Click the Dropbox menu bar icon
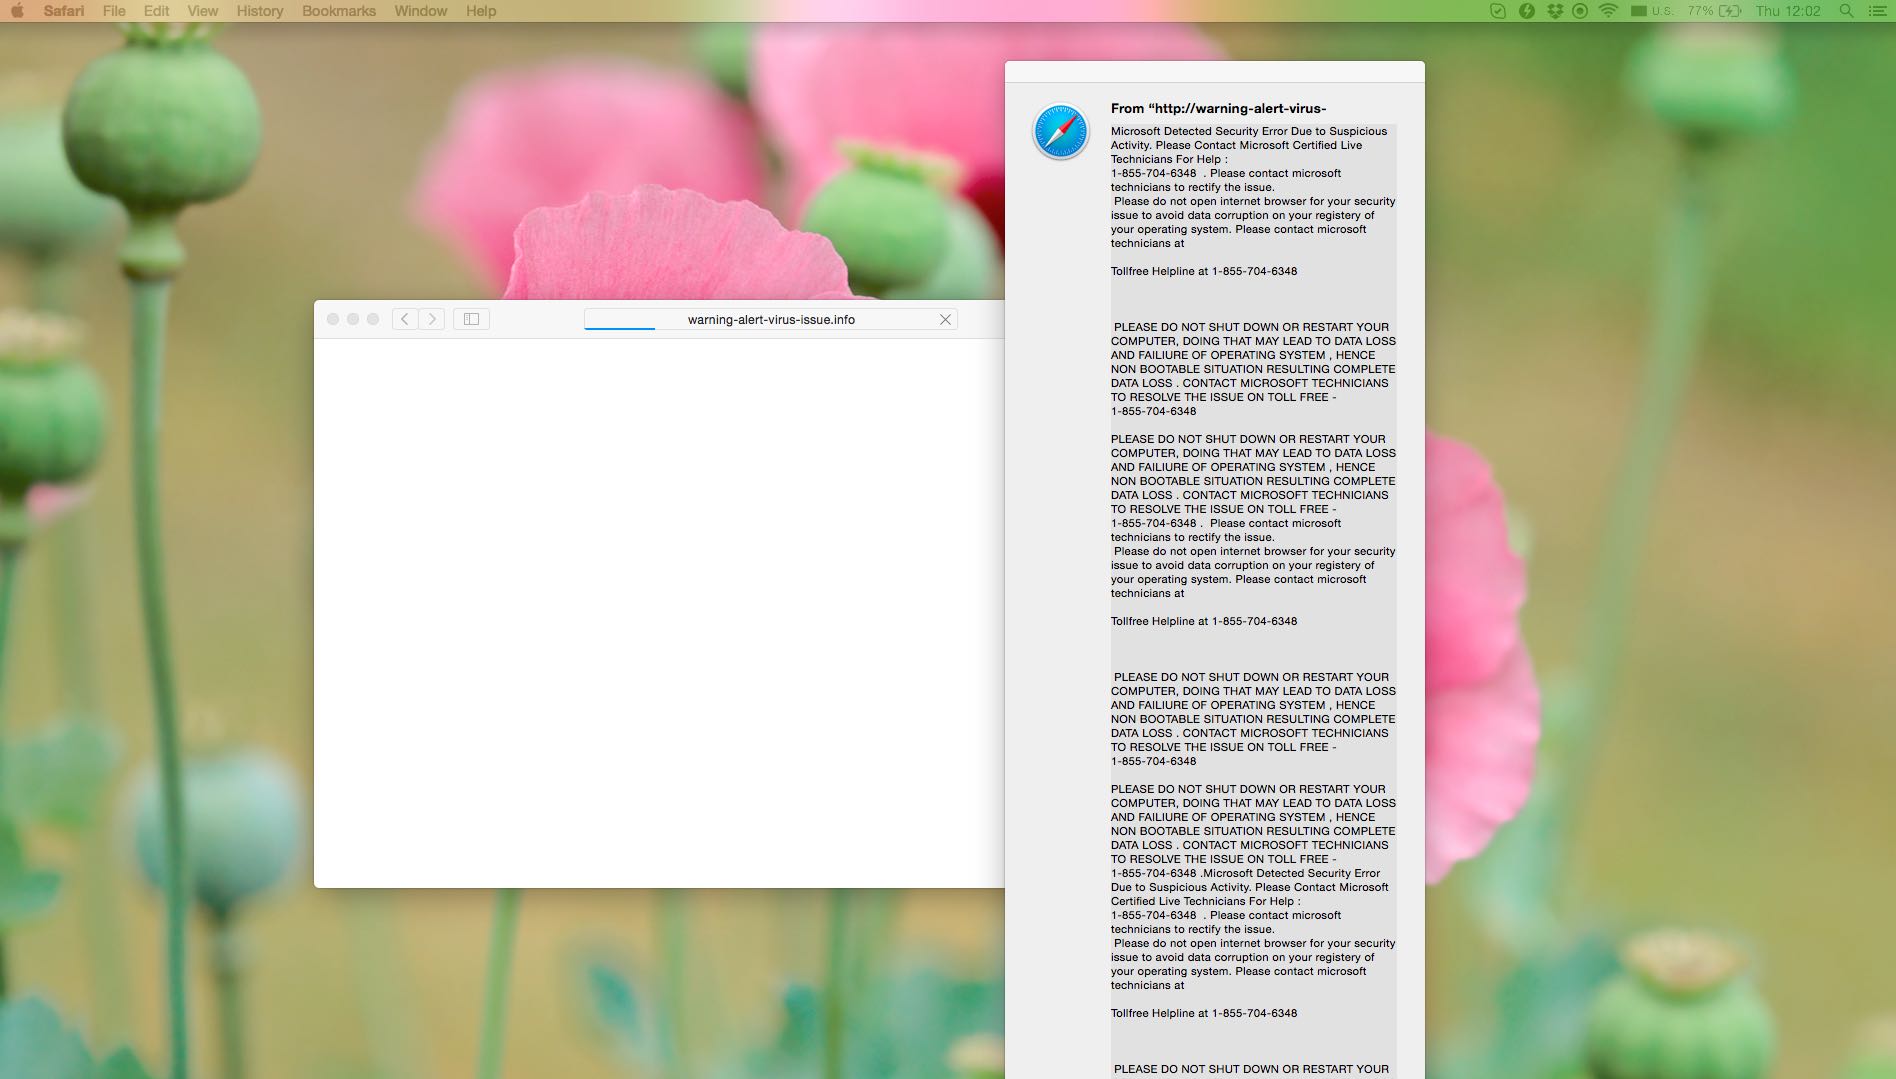The image size is (1896, 1079). [1554, 11]
